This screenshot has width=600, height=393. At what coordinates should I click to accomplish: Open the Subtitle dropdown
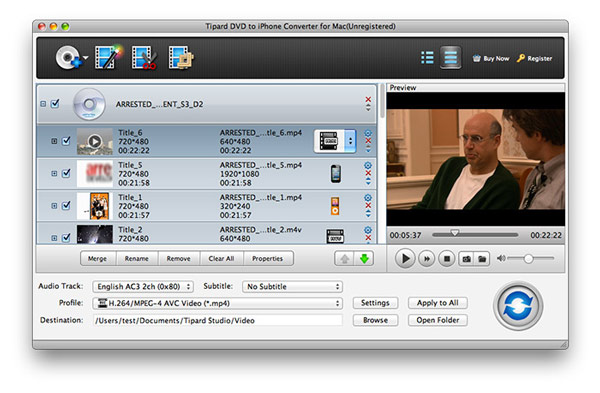coord(292,287)
